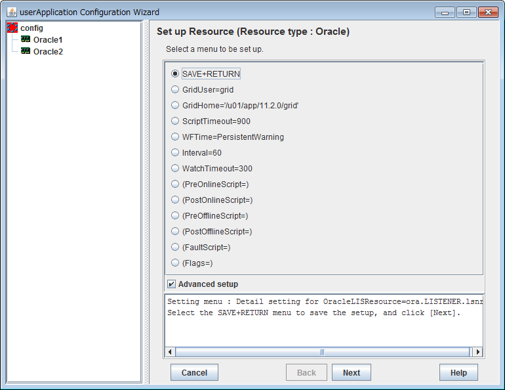Click Next to proceed
The height and width of the screenshot is (390, 505).
tap(351, 372)
